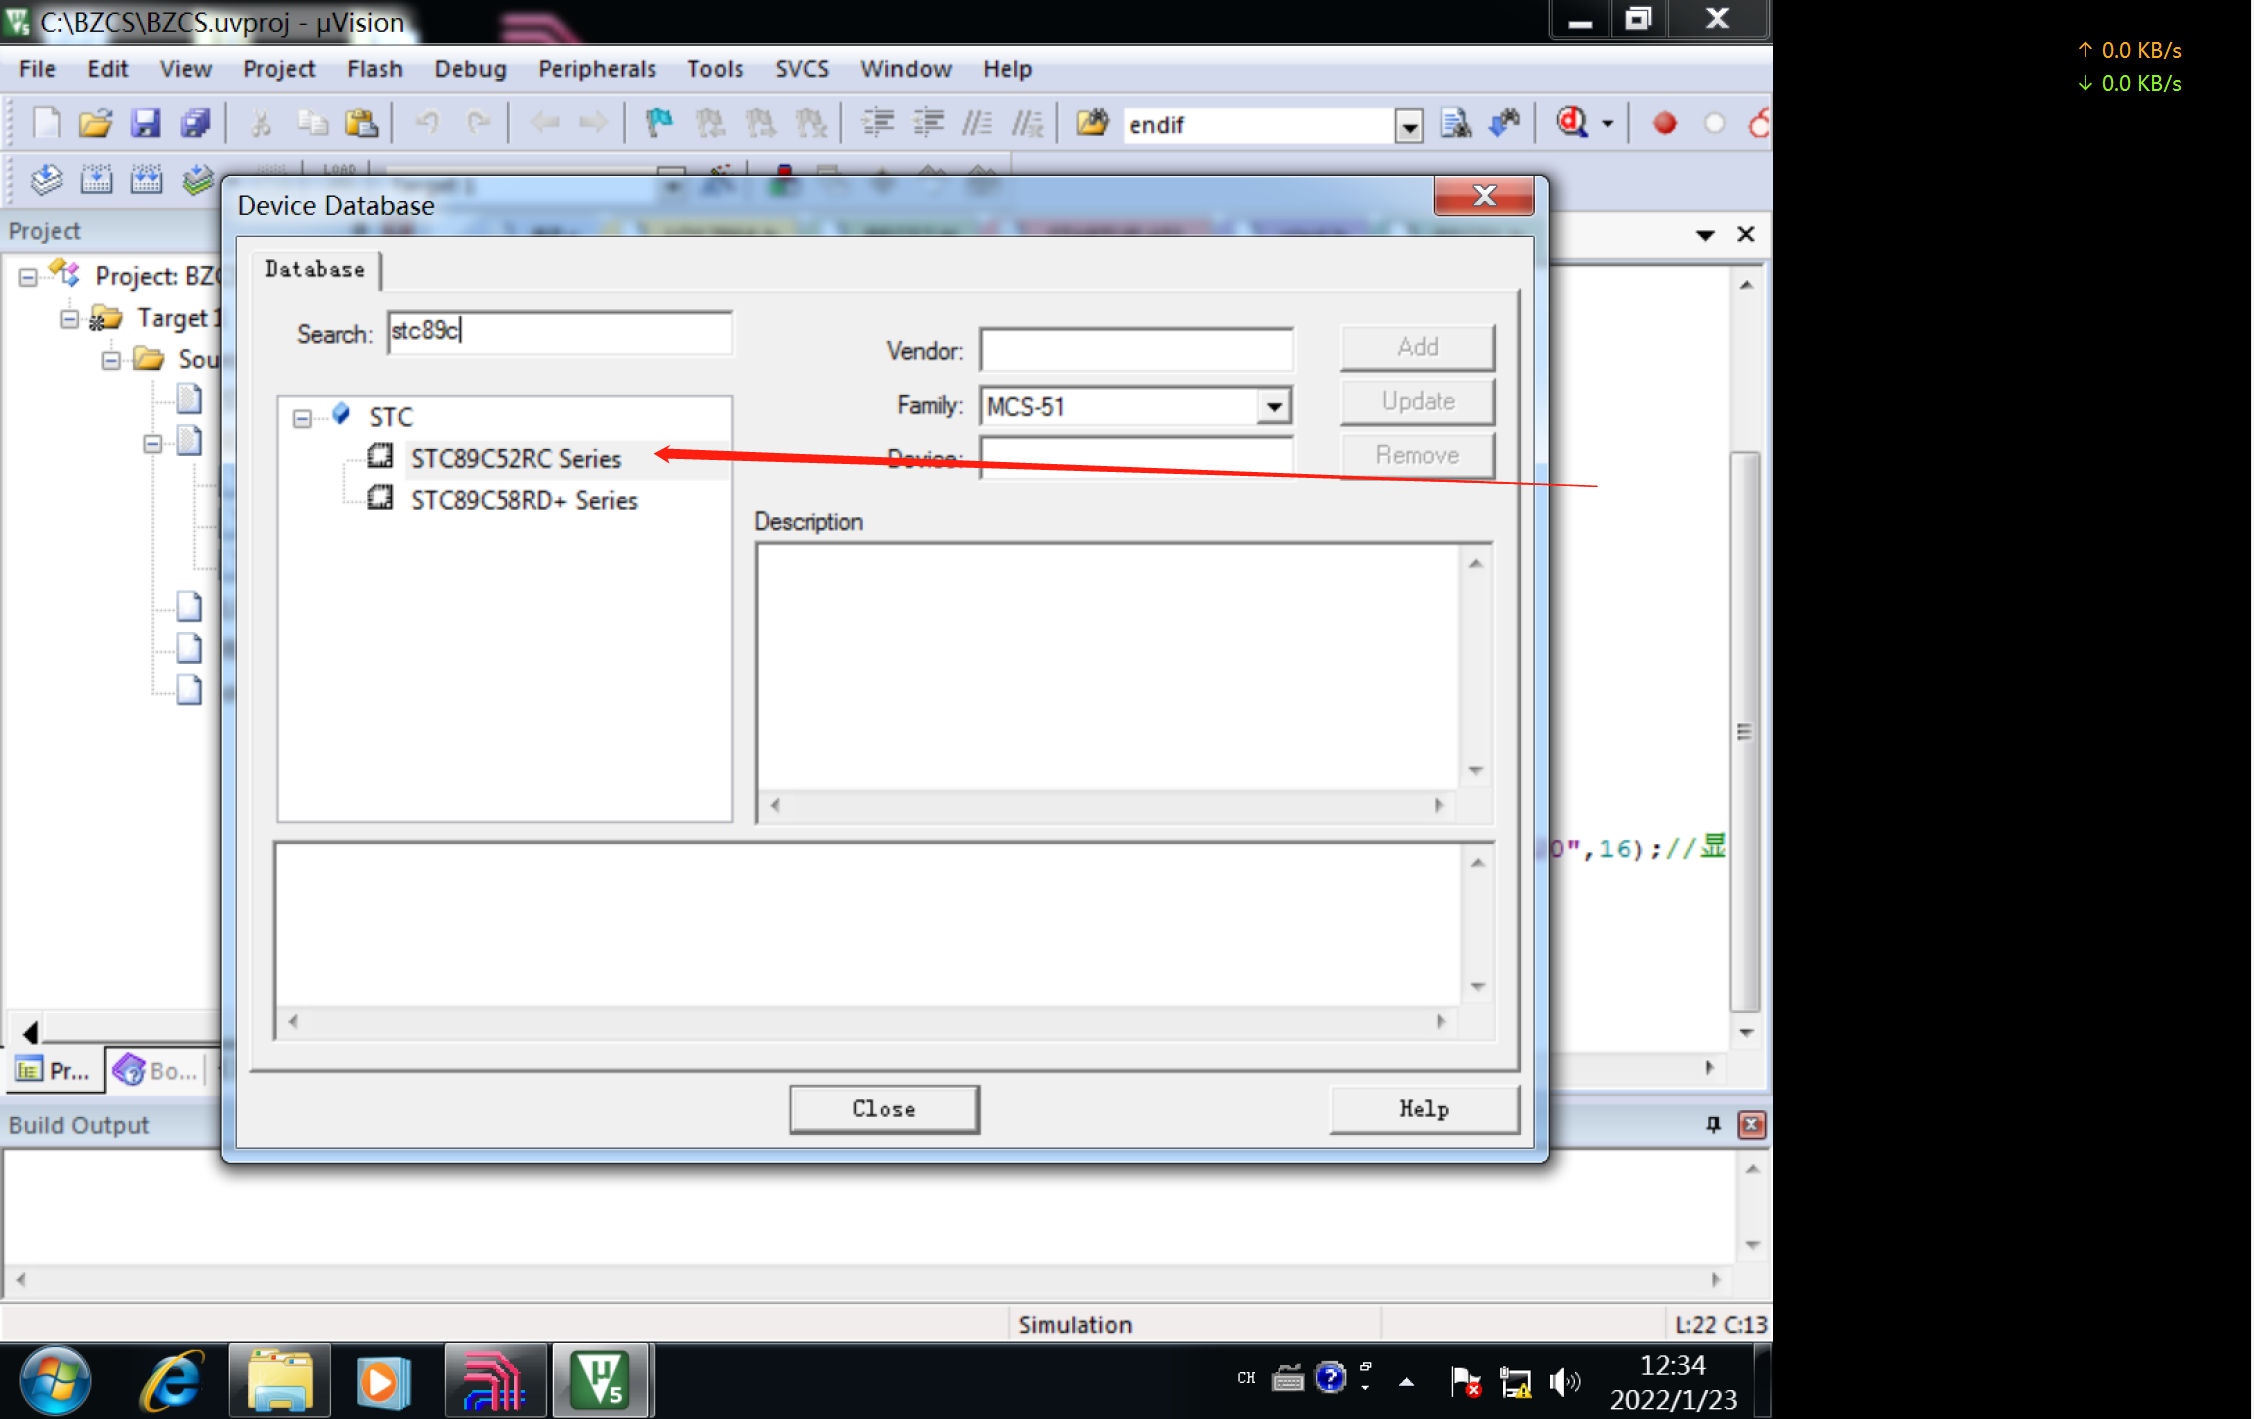
Task: Click the Vendor input field
Action: 1136,350
